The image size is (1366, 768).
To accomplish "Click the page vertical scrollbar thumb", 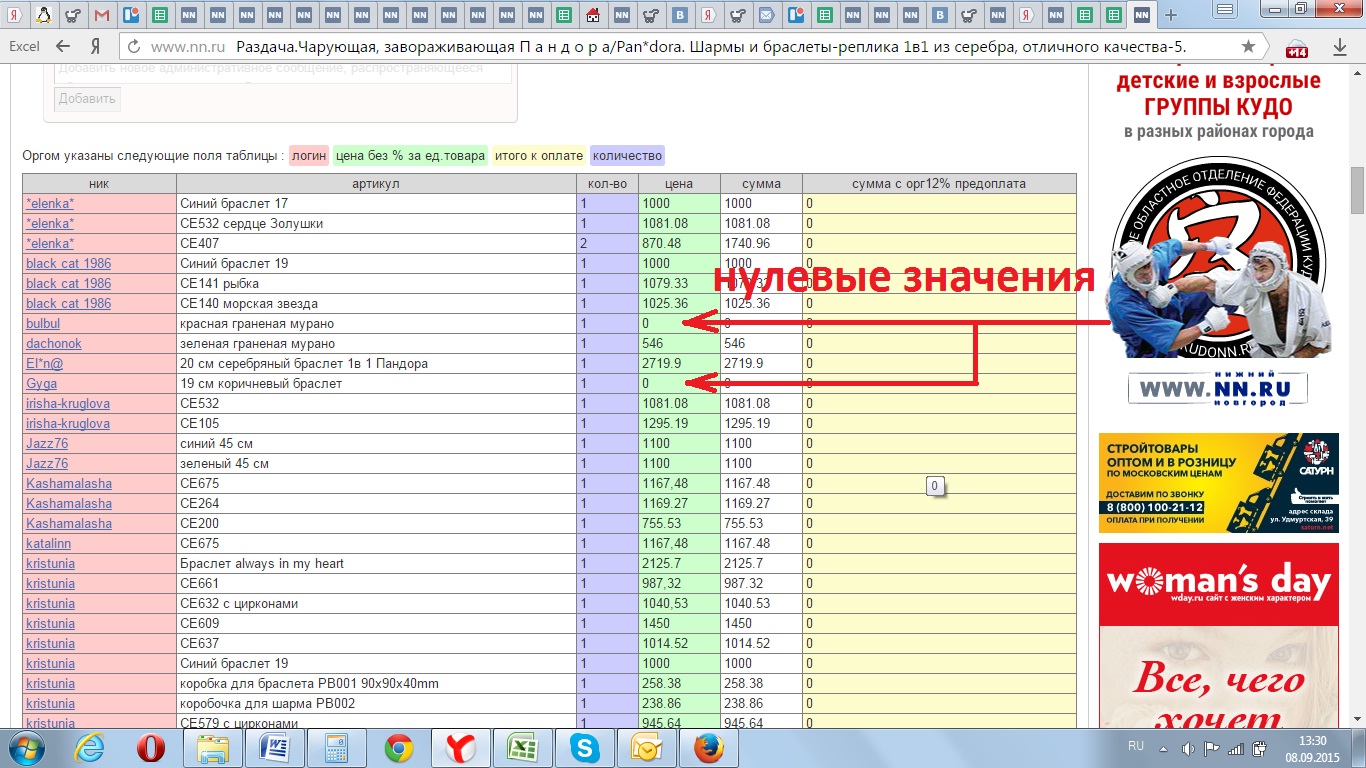I will (x=1357, y=190).
